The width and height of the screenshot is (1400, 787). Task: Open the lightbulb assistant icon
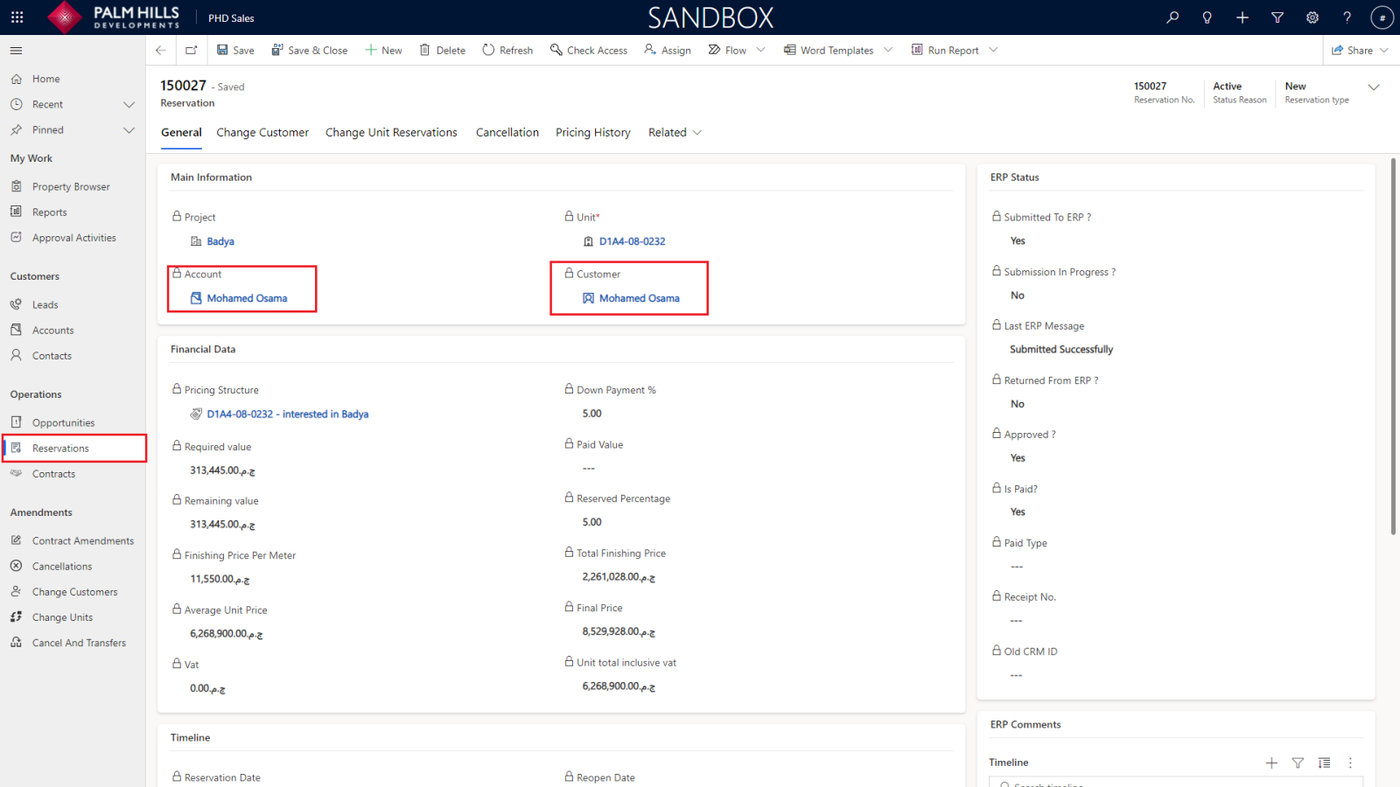click(x=1207, y=17)
